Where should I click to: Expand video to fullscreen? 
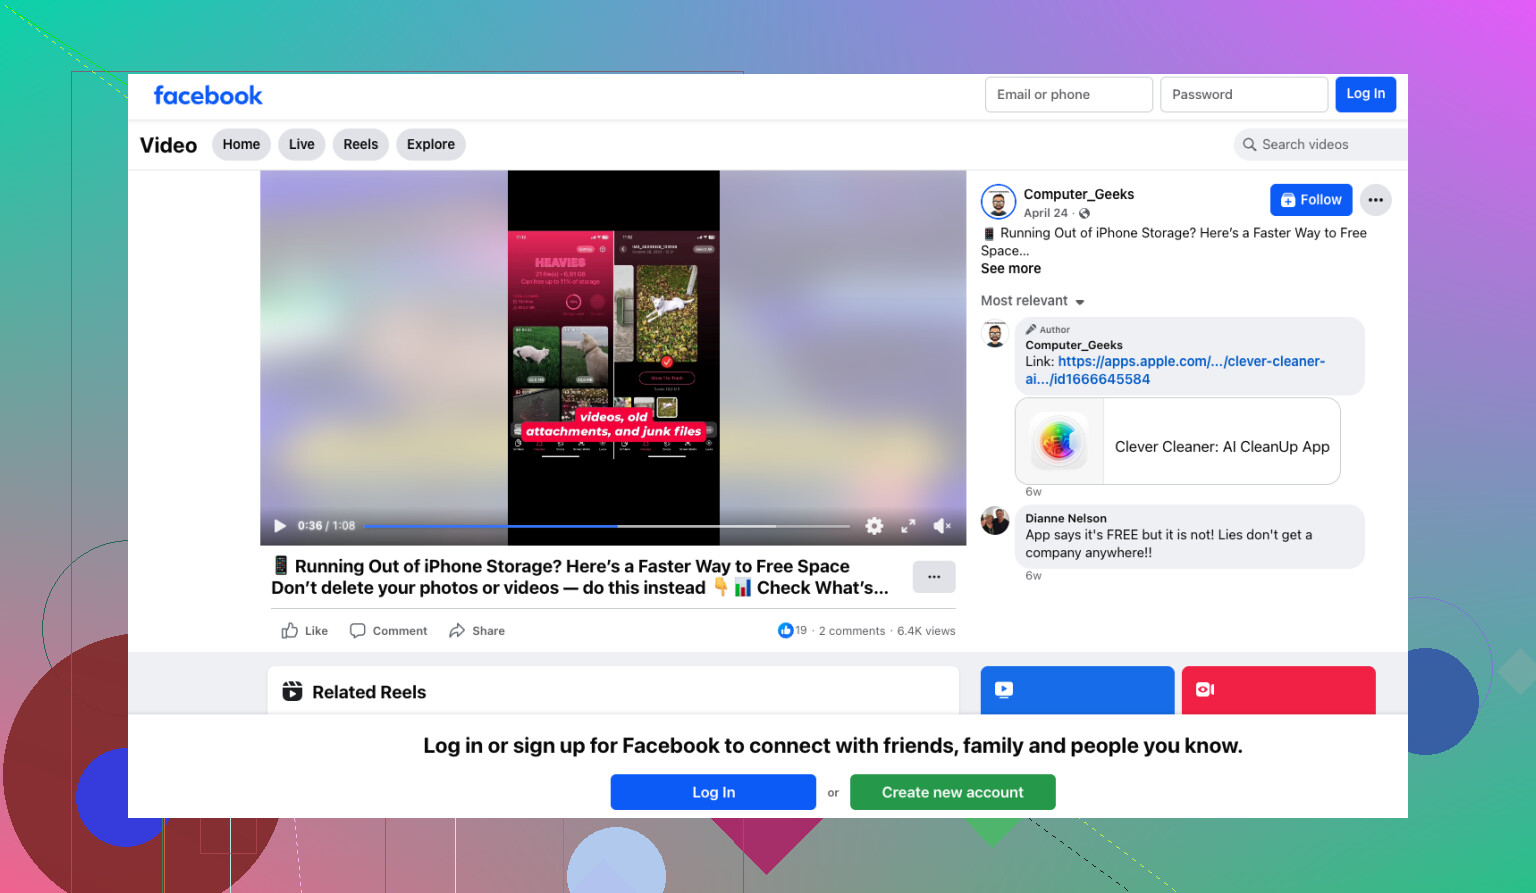coord(908,526)
